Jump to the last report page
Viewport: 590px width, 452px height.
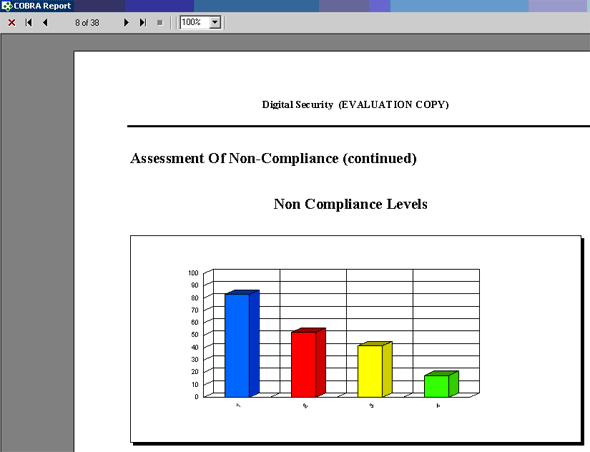[x=143, y=23]
